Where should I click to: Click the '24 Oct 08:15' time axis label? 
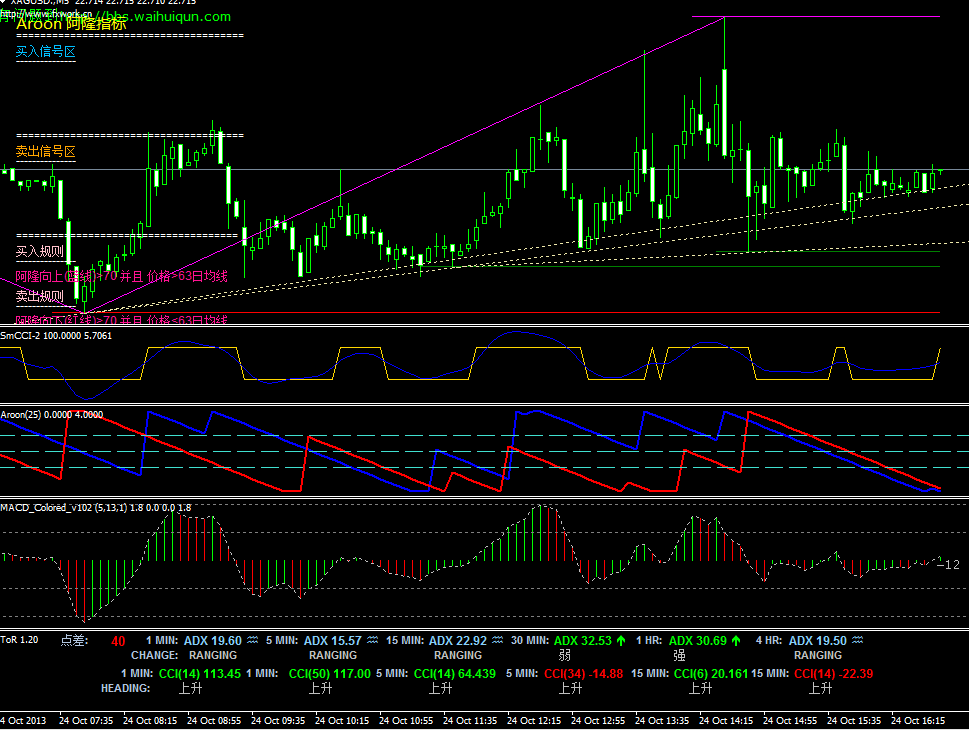150,721
